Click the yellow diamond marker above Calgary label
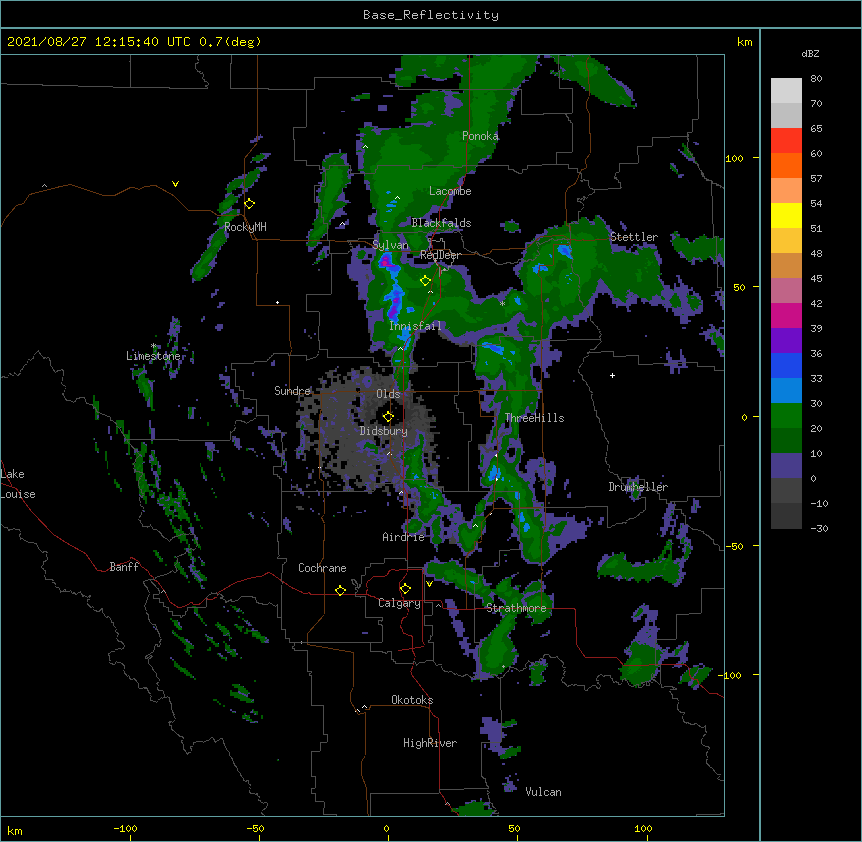 click(405, 589)
